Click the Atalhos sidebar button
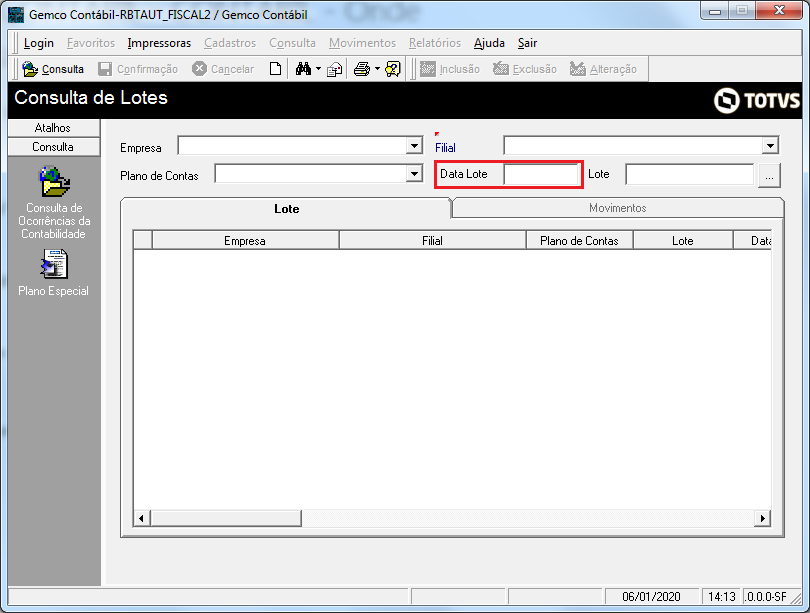810x613 pixels. coord(54,128)
